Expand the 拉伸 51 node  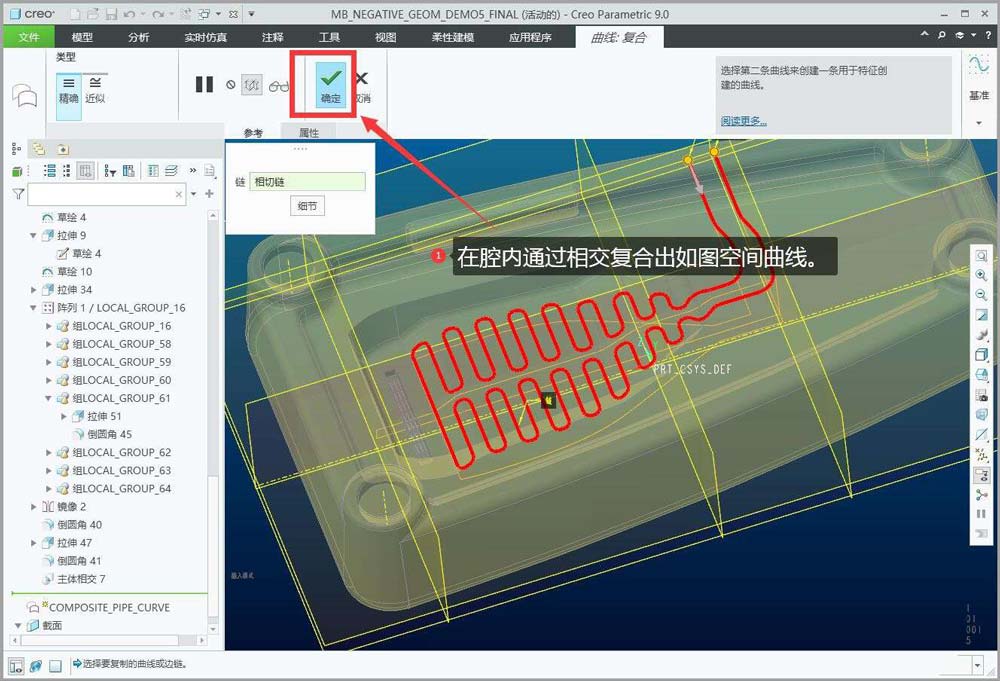pyautogui.click(x=63, y=416)
